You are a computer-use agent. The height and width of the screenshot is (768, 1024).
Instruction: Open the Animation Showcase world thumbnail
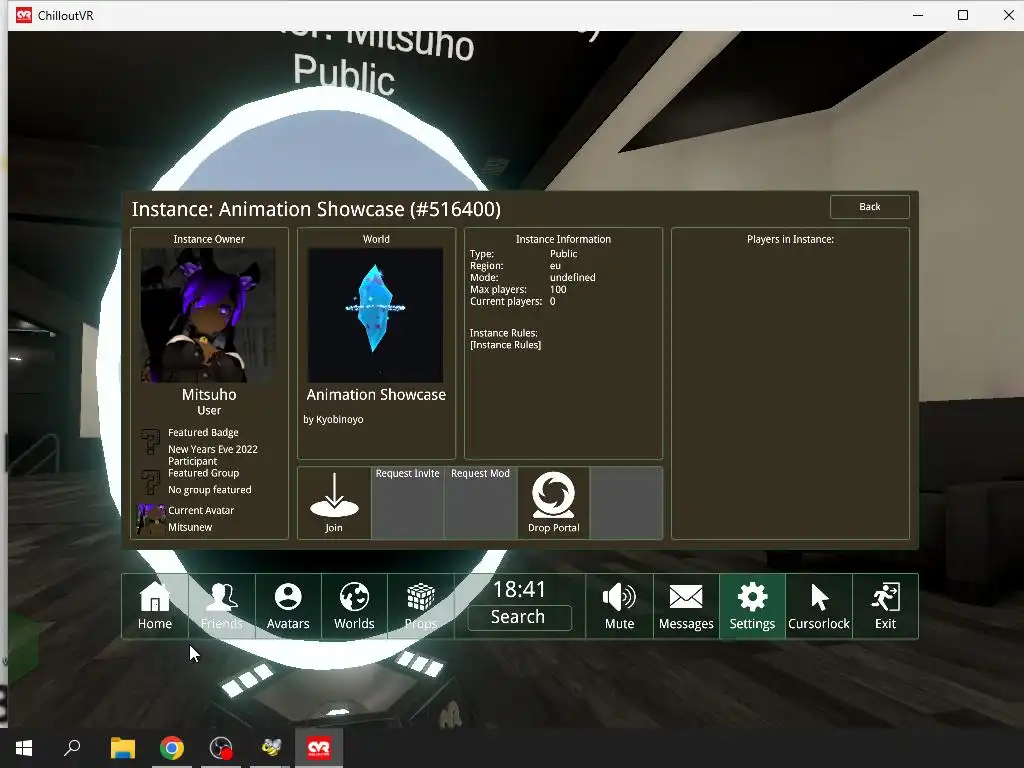pos(376,315)
